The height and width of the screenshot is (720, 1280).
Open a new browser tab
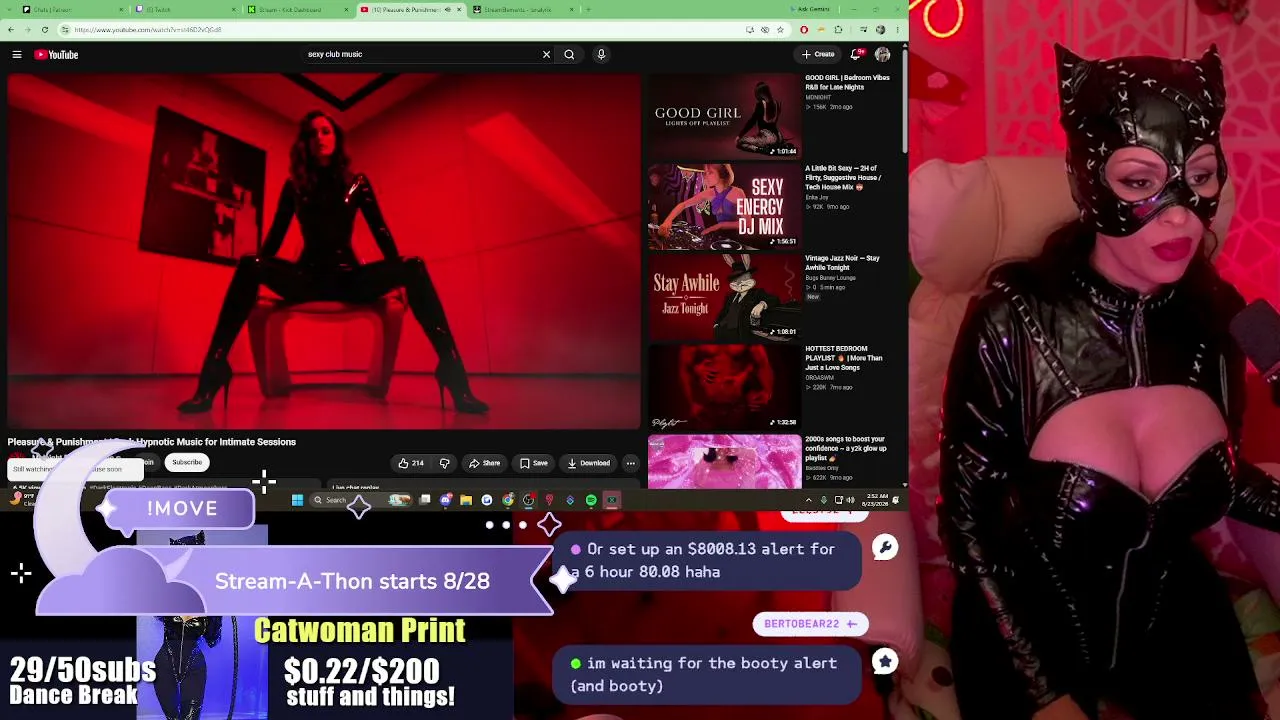pos(588,10)
